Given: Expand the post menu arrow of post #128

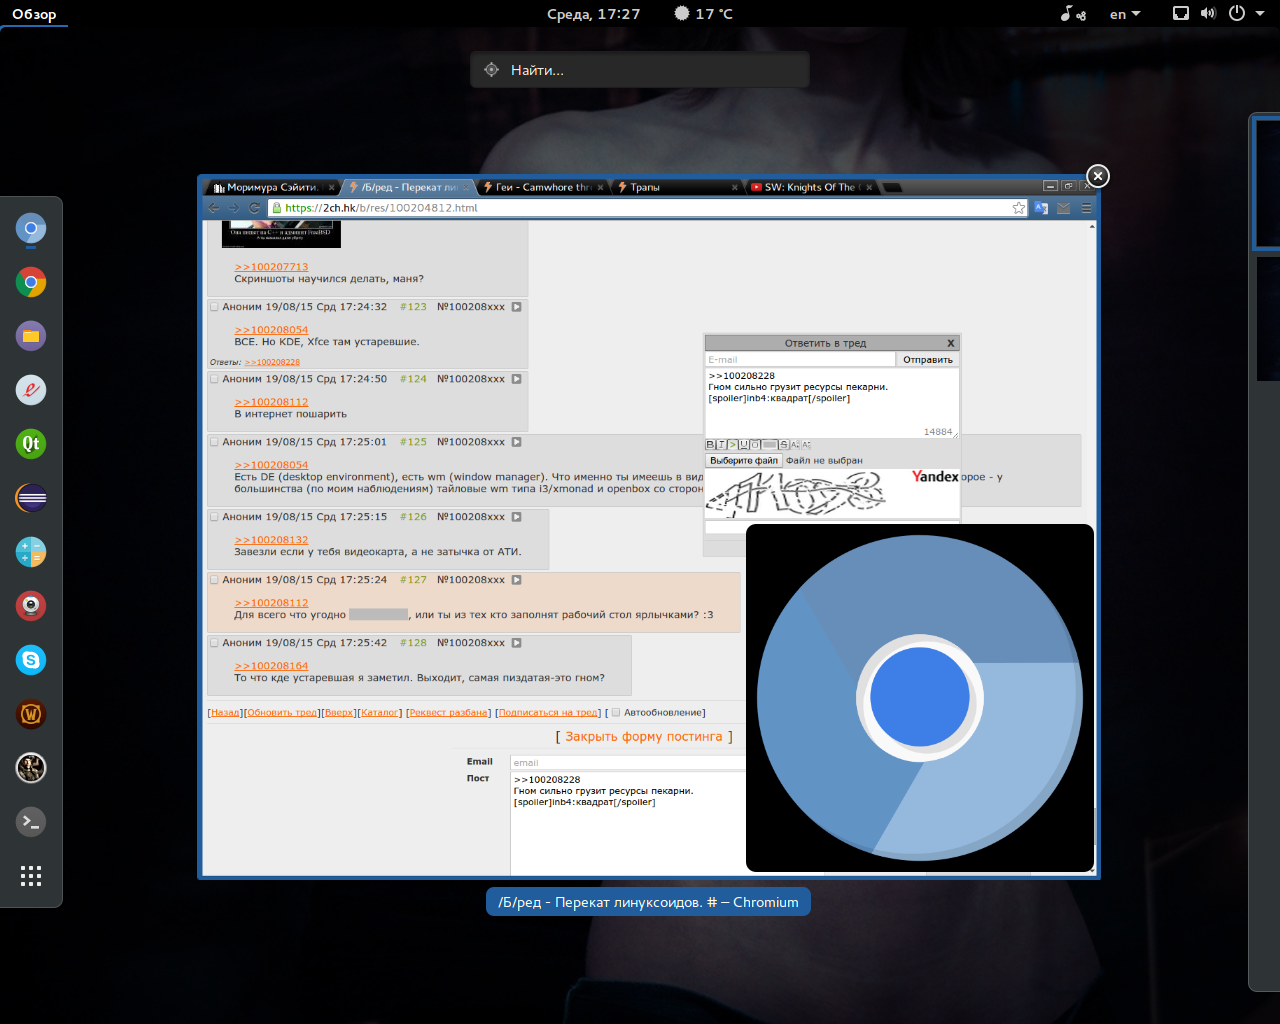Looking at the screenshot, I should point(517,643).
